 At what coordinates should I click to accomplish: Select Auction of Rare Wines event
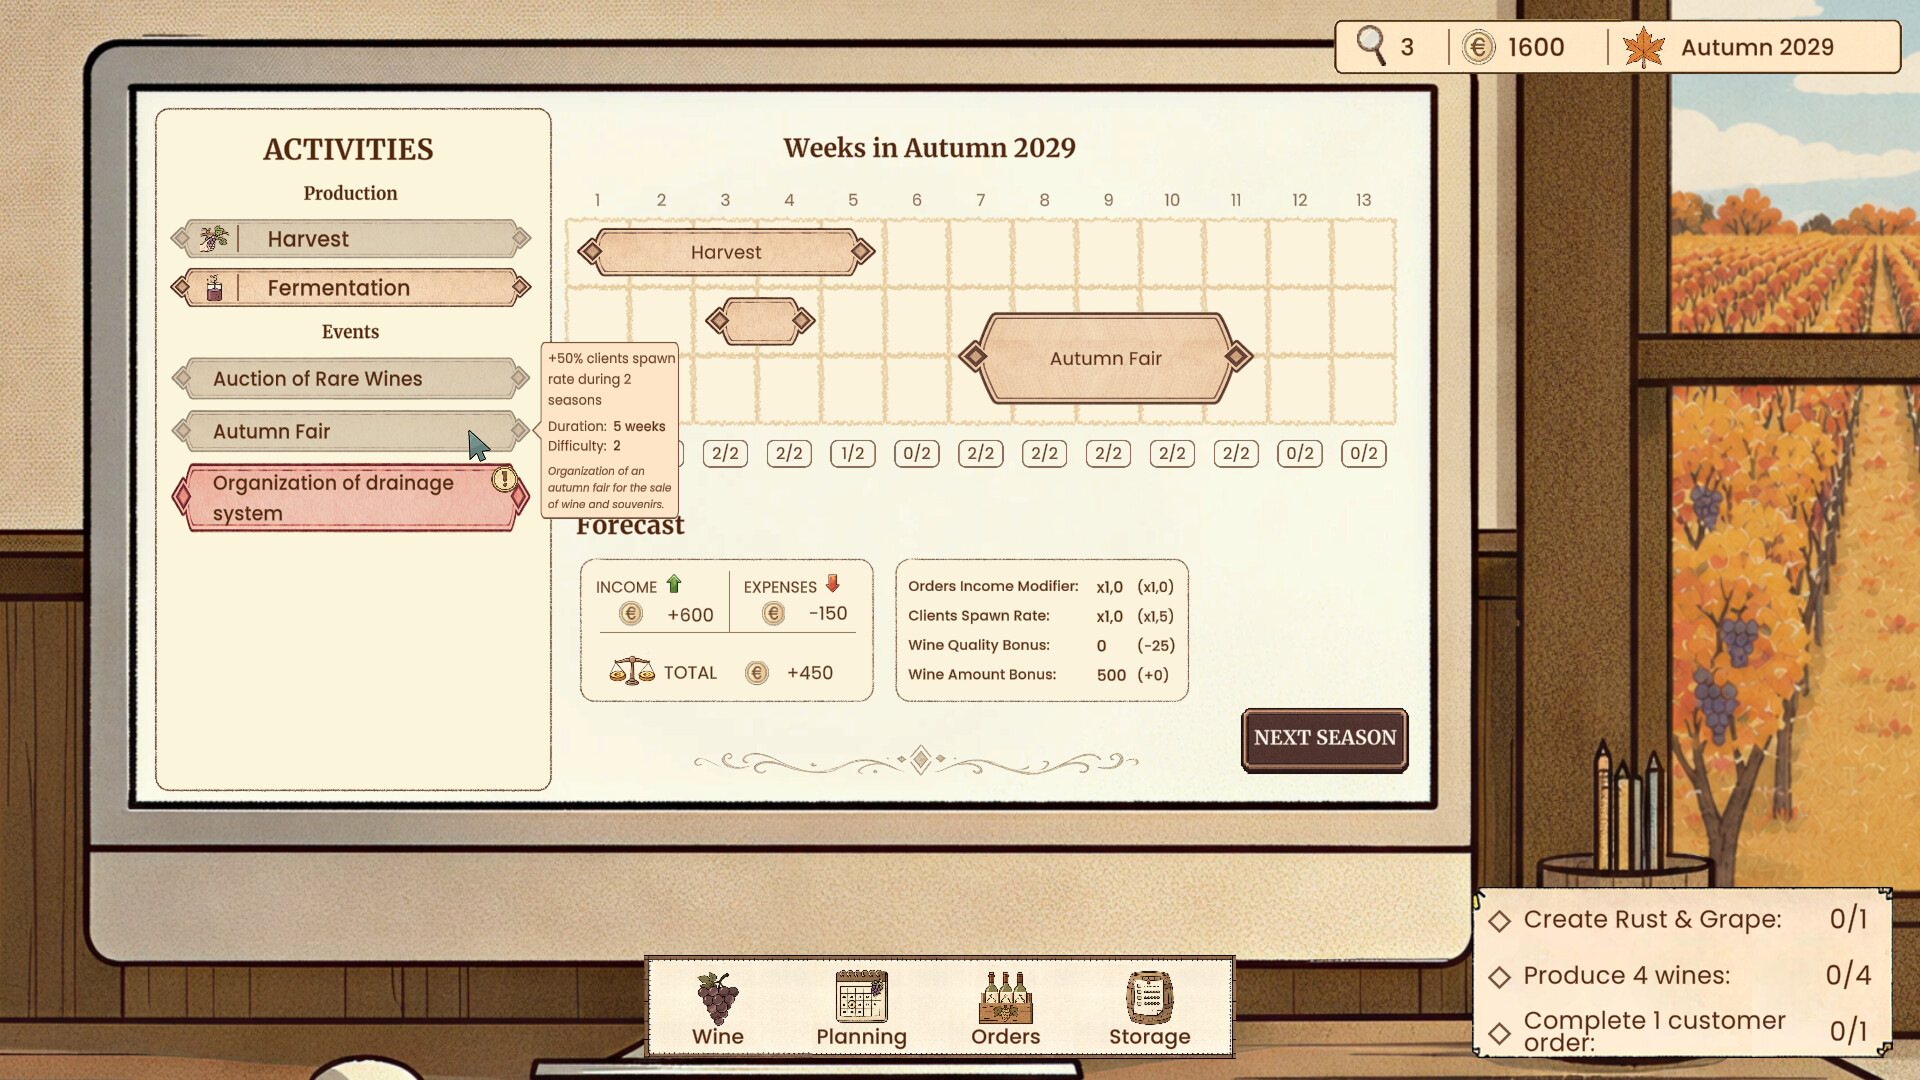351,379
